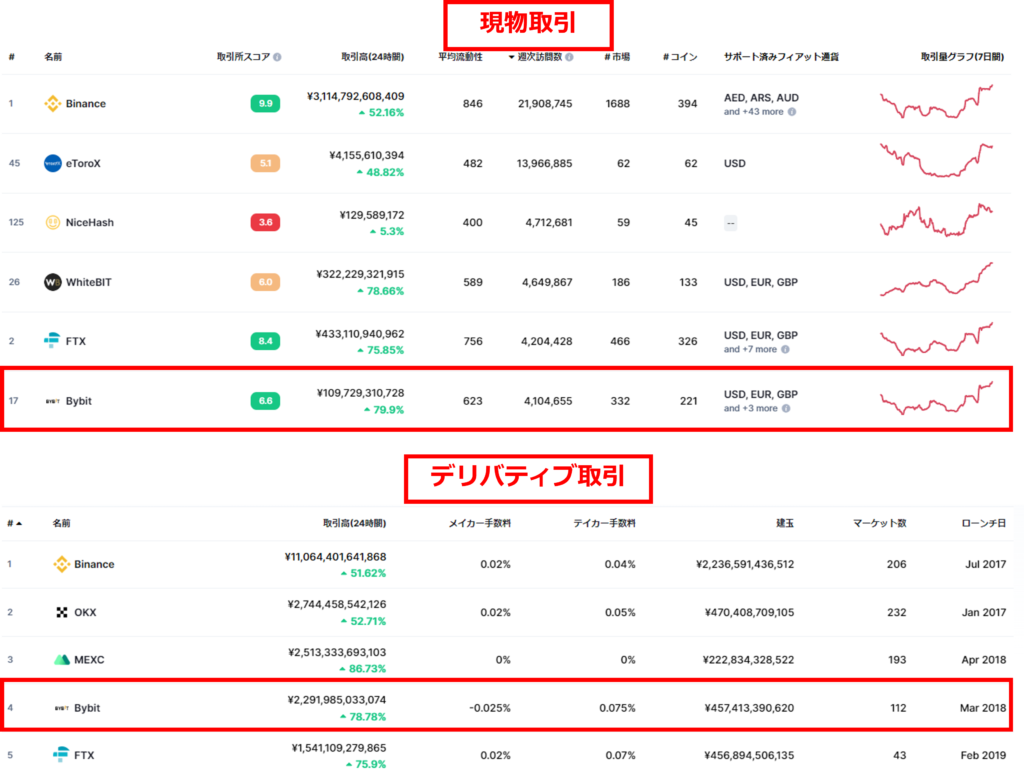1024x779 pixels.
Task: Click Bybit maker fee -0.025%
Action: point(490,708)
